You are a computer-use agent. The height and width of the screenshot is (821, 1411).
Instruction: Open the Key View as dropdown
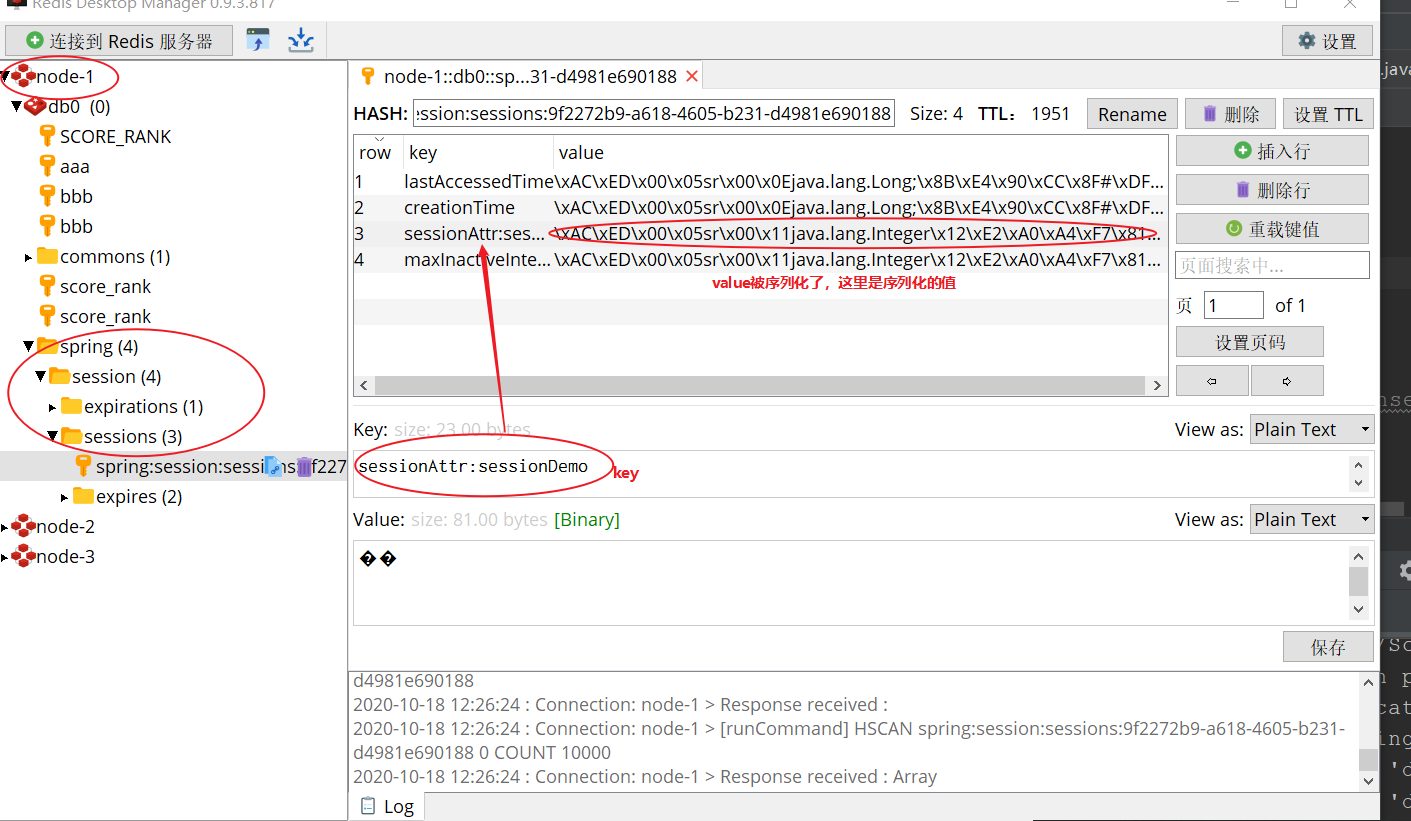pyautogui.click(x=1312, y=429)
